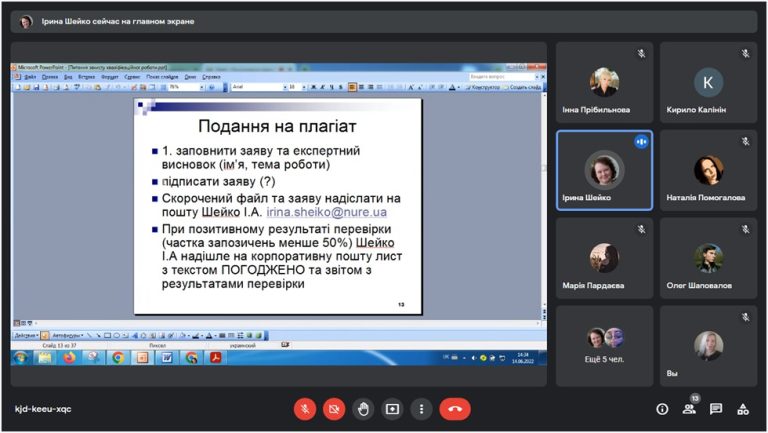768x433 pixels.
Task: Click the Создать слайд button
Action: click(523, 87)
